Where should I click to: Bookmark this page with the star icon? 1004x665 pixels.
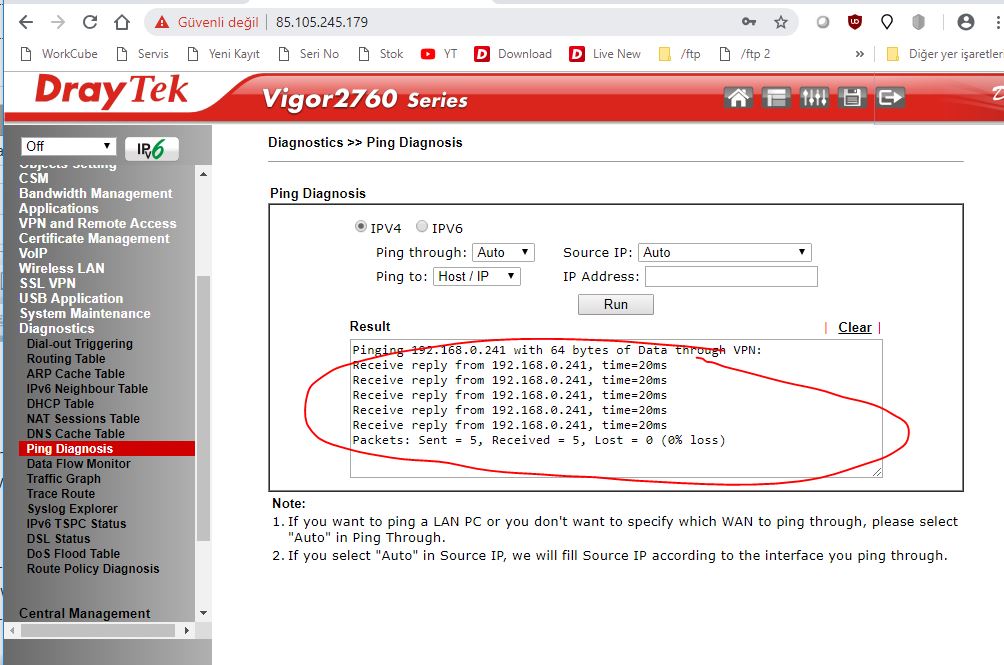(x=781, y=22)
